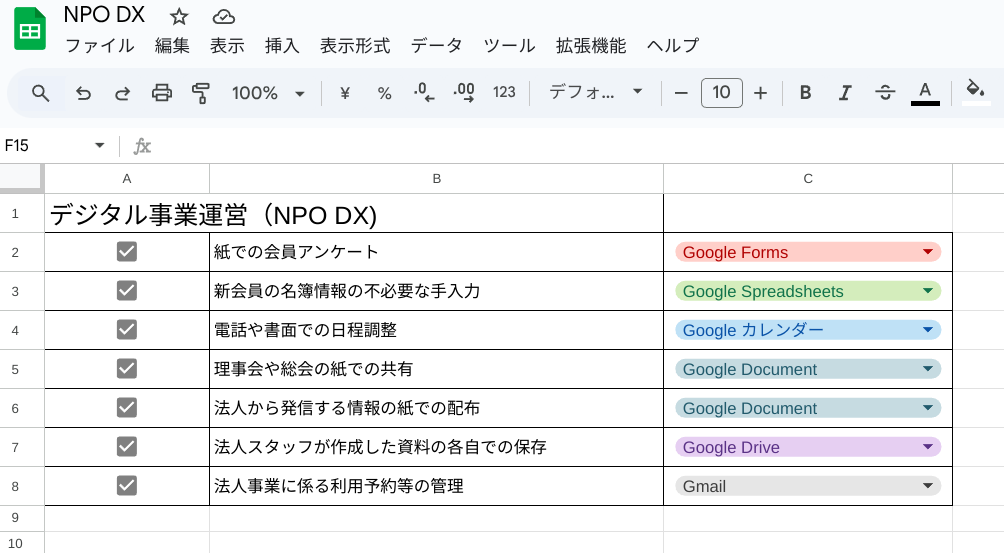
Task: Open the 表示 menu
Action: pos(227,45)
